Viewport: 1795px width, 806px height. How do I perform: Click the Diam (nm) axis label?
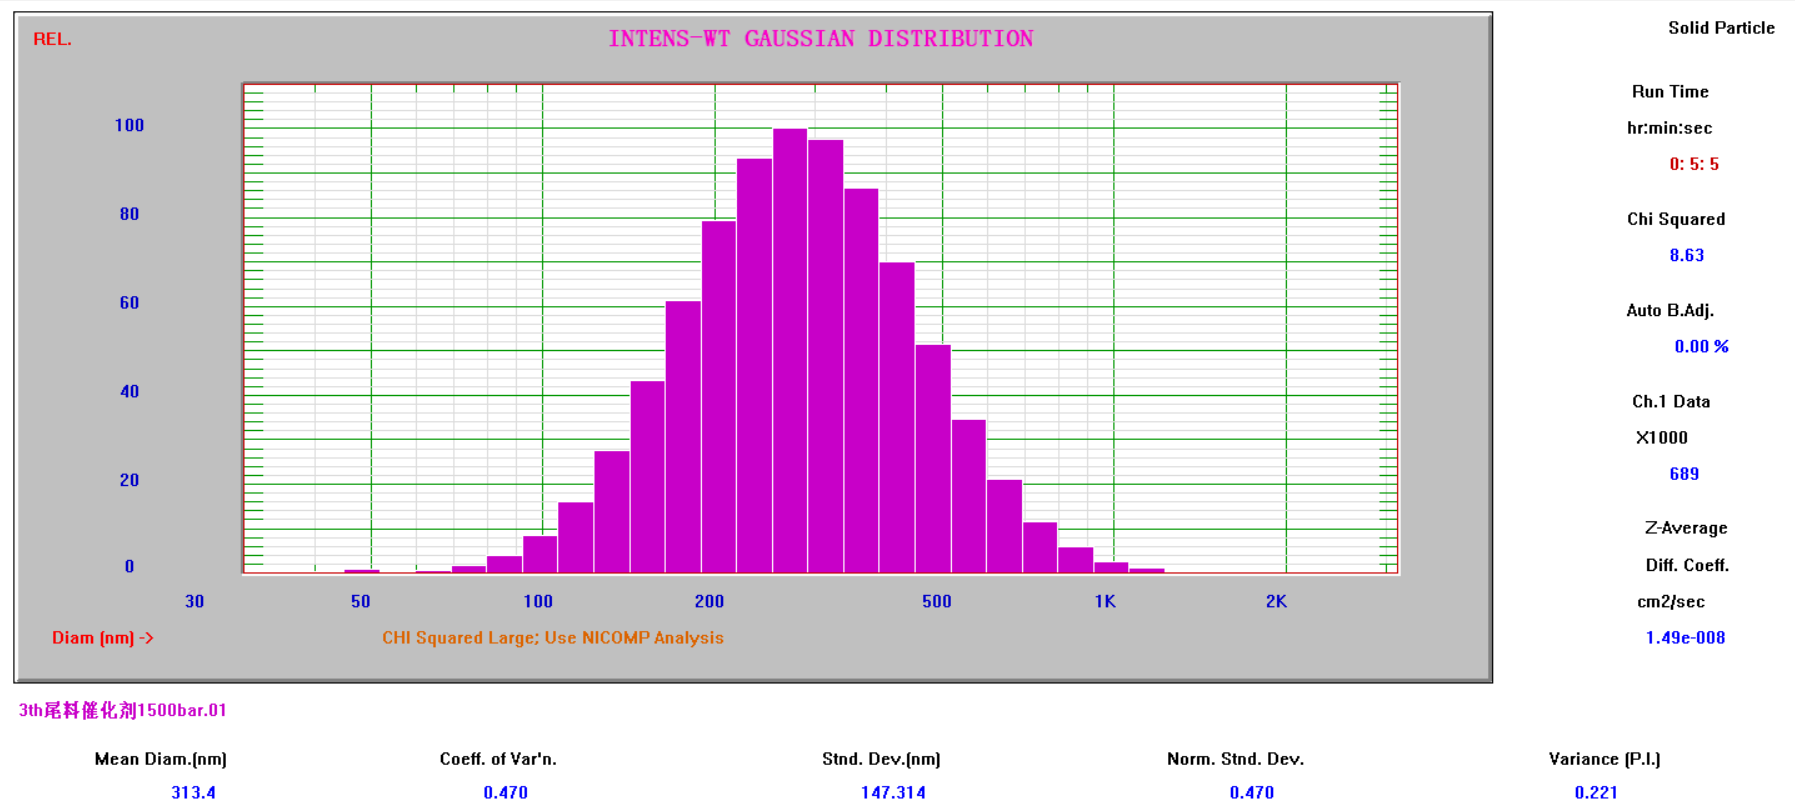coord(102,638)
